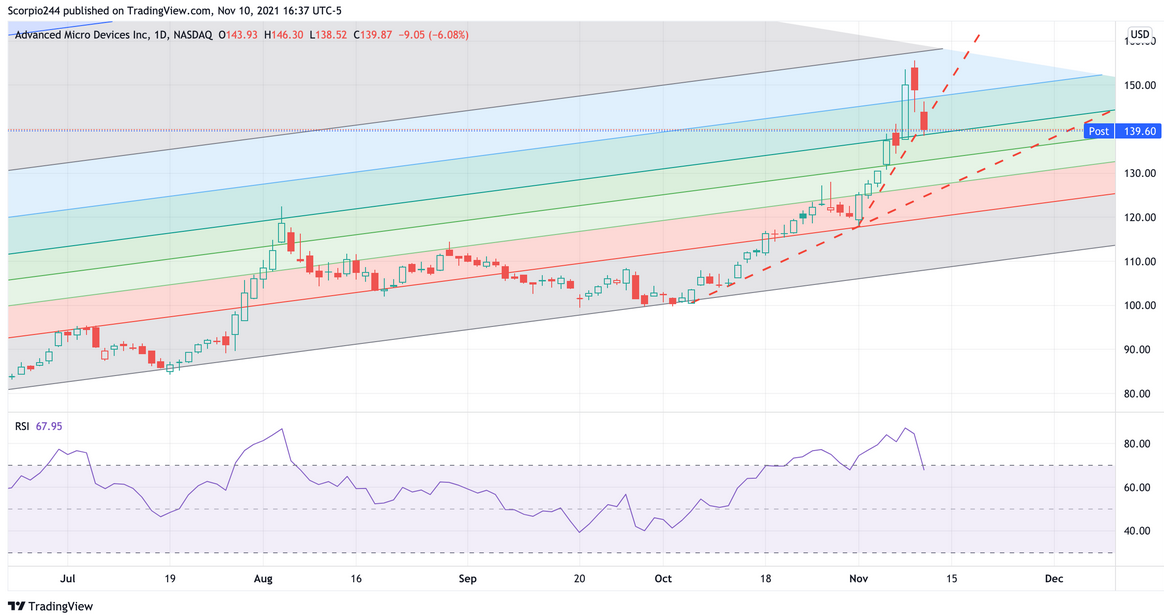The height and width of the screenshot is (615, 1164).
Task: Click the 120.00 price axis label
Action: point(1140,218)
